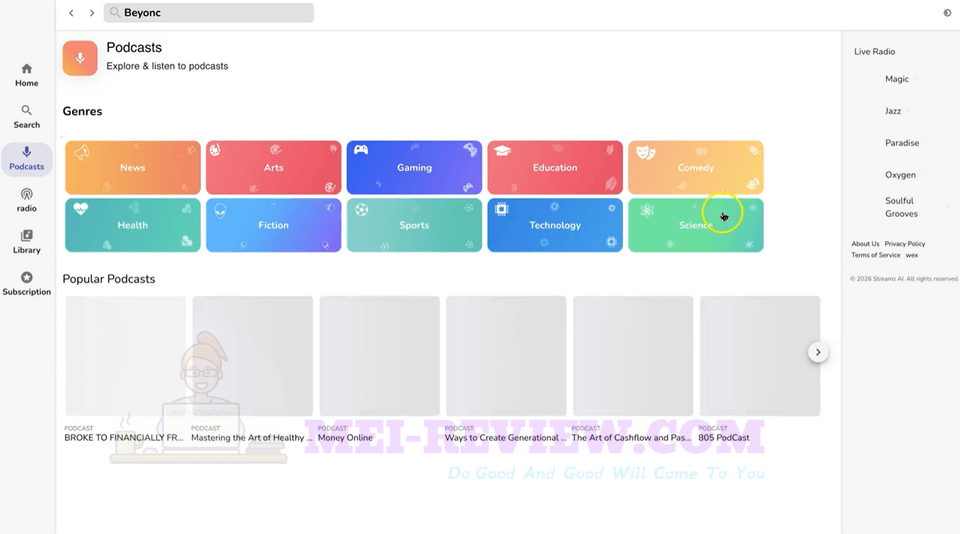Click the soccer ball icon on Sports
The width and height of the screenshot is (960, 534).
(x=362, y=210)
